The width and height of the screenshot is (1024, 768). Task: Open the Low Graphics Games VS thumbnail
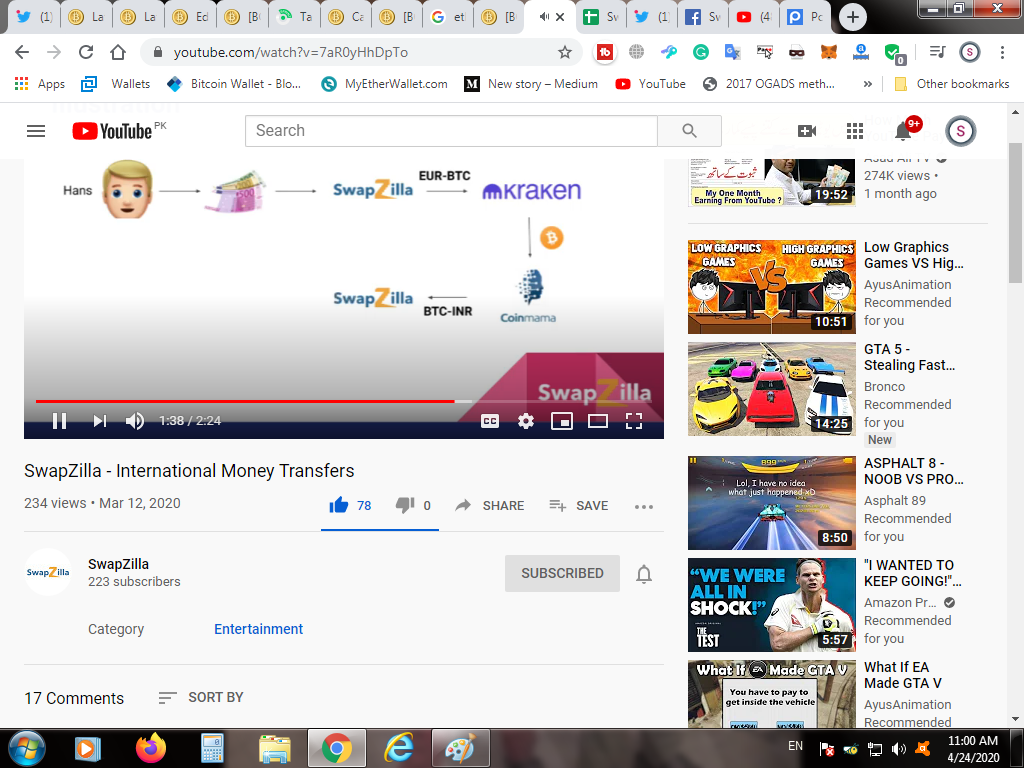coord(771,287)
